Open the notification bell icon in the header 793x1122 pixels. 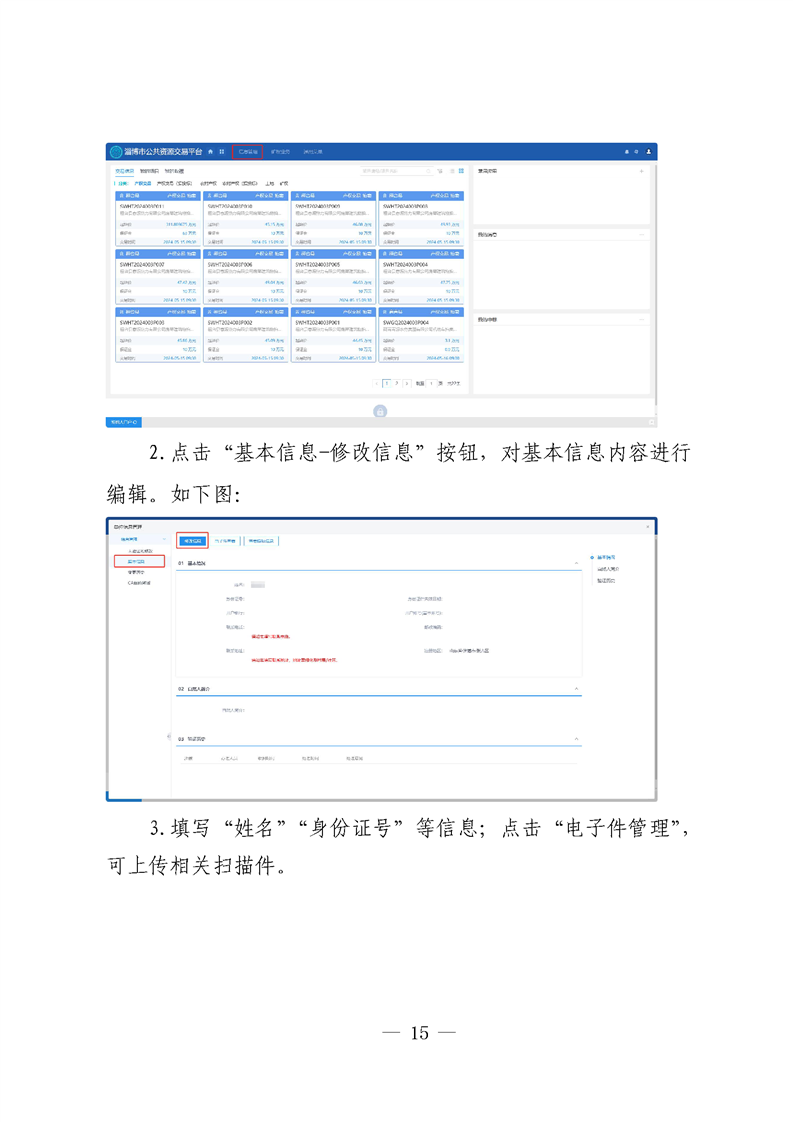pyautogui.click(x=627, y=152)
